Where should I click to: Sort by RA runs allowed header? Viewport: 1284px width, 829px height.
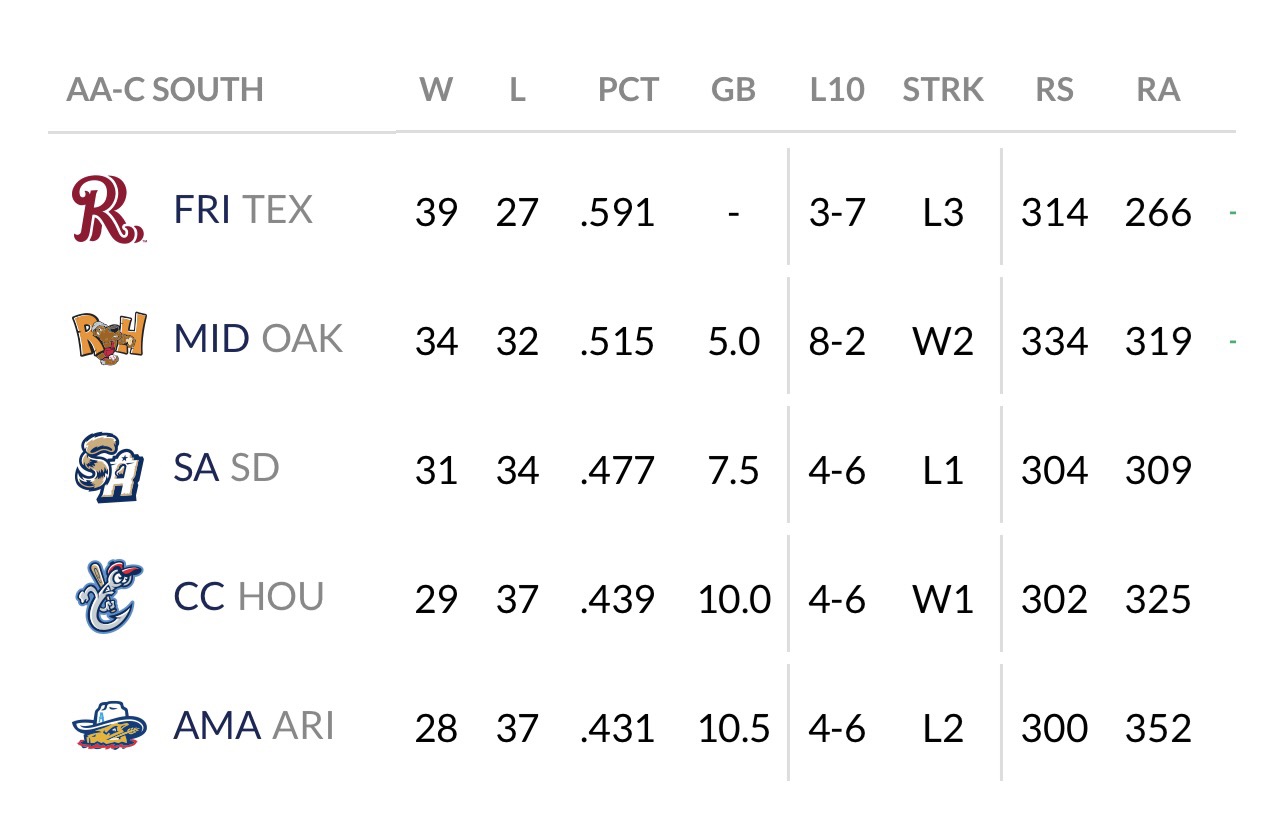tap(1158, 90)
